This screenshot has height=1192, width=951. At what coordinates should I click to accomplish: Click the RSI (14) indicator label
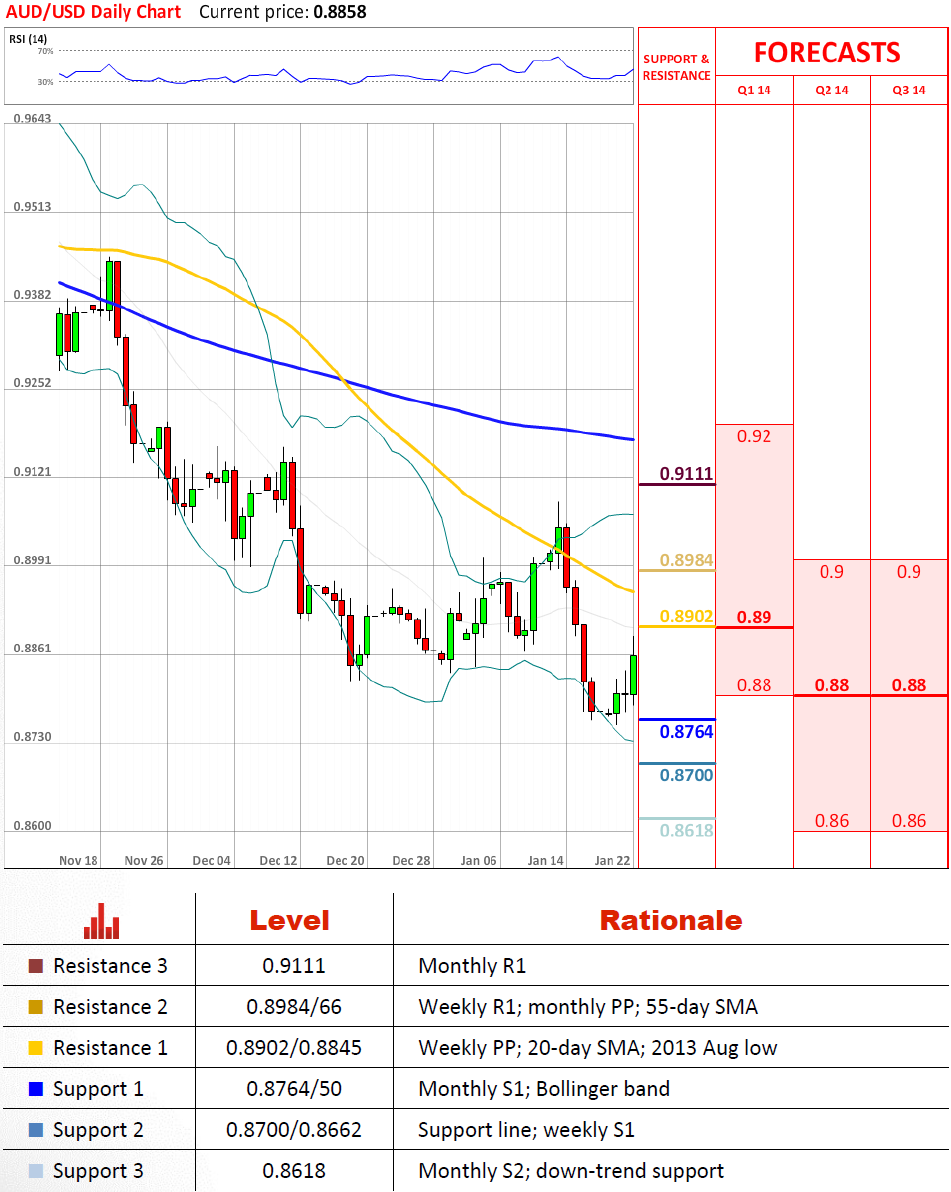point(28,39)
